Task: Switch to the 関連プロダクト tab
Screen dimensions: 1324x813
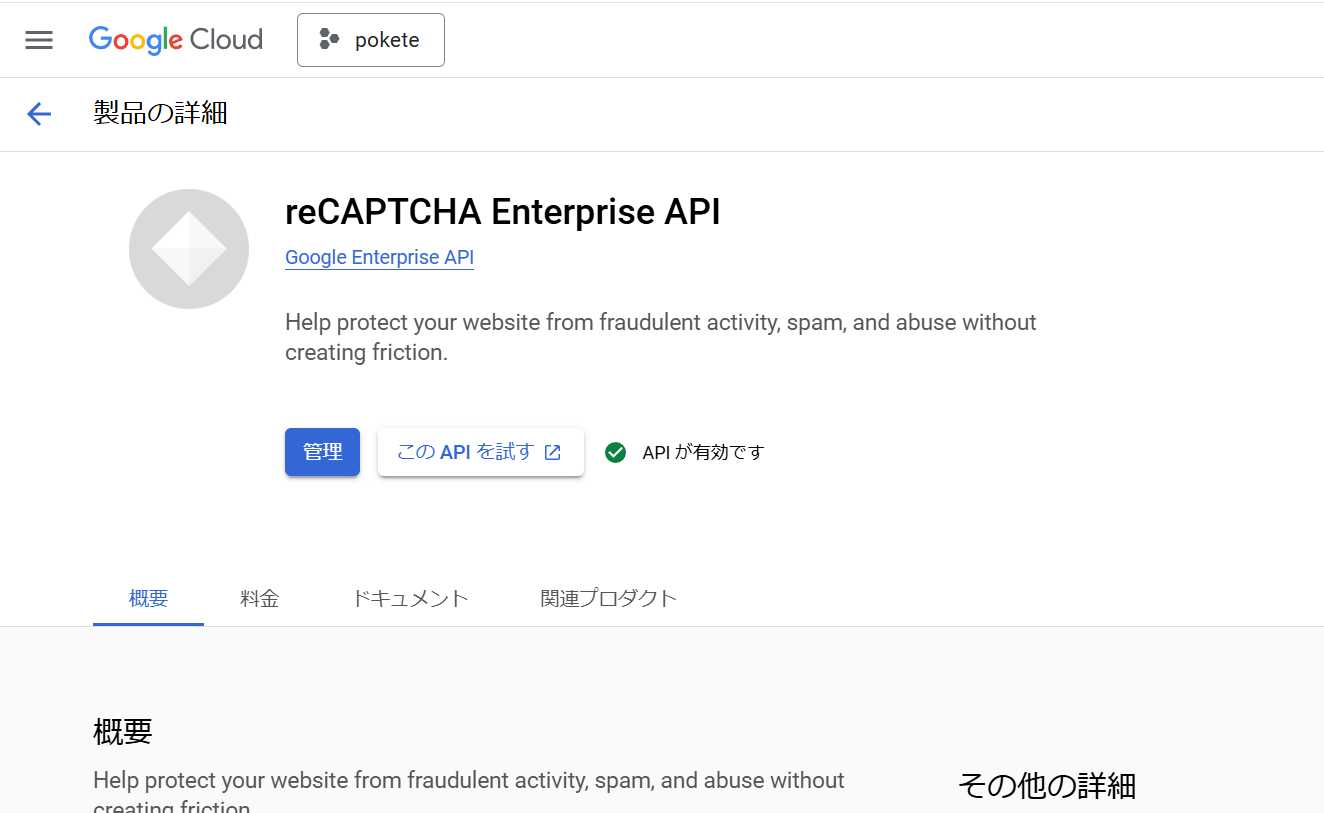Action: pyautogui.click(x=609, y=599)
